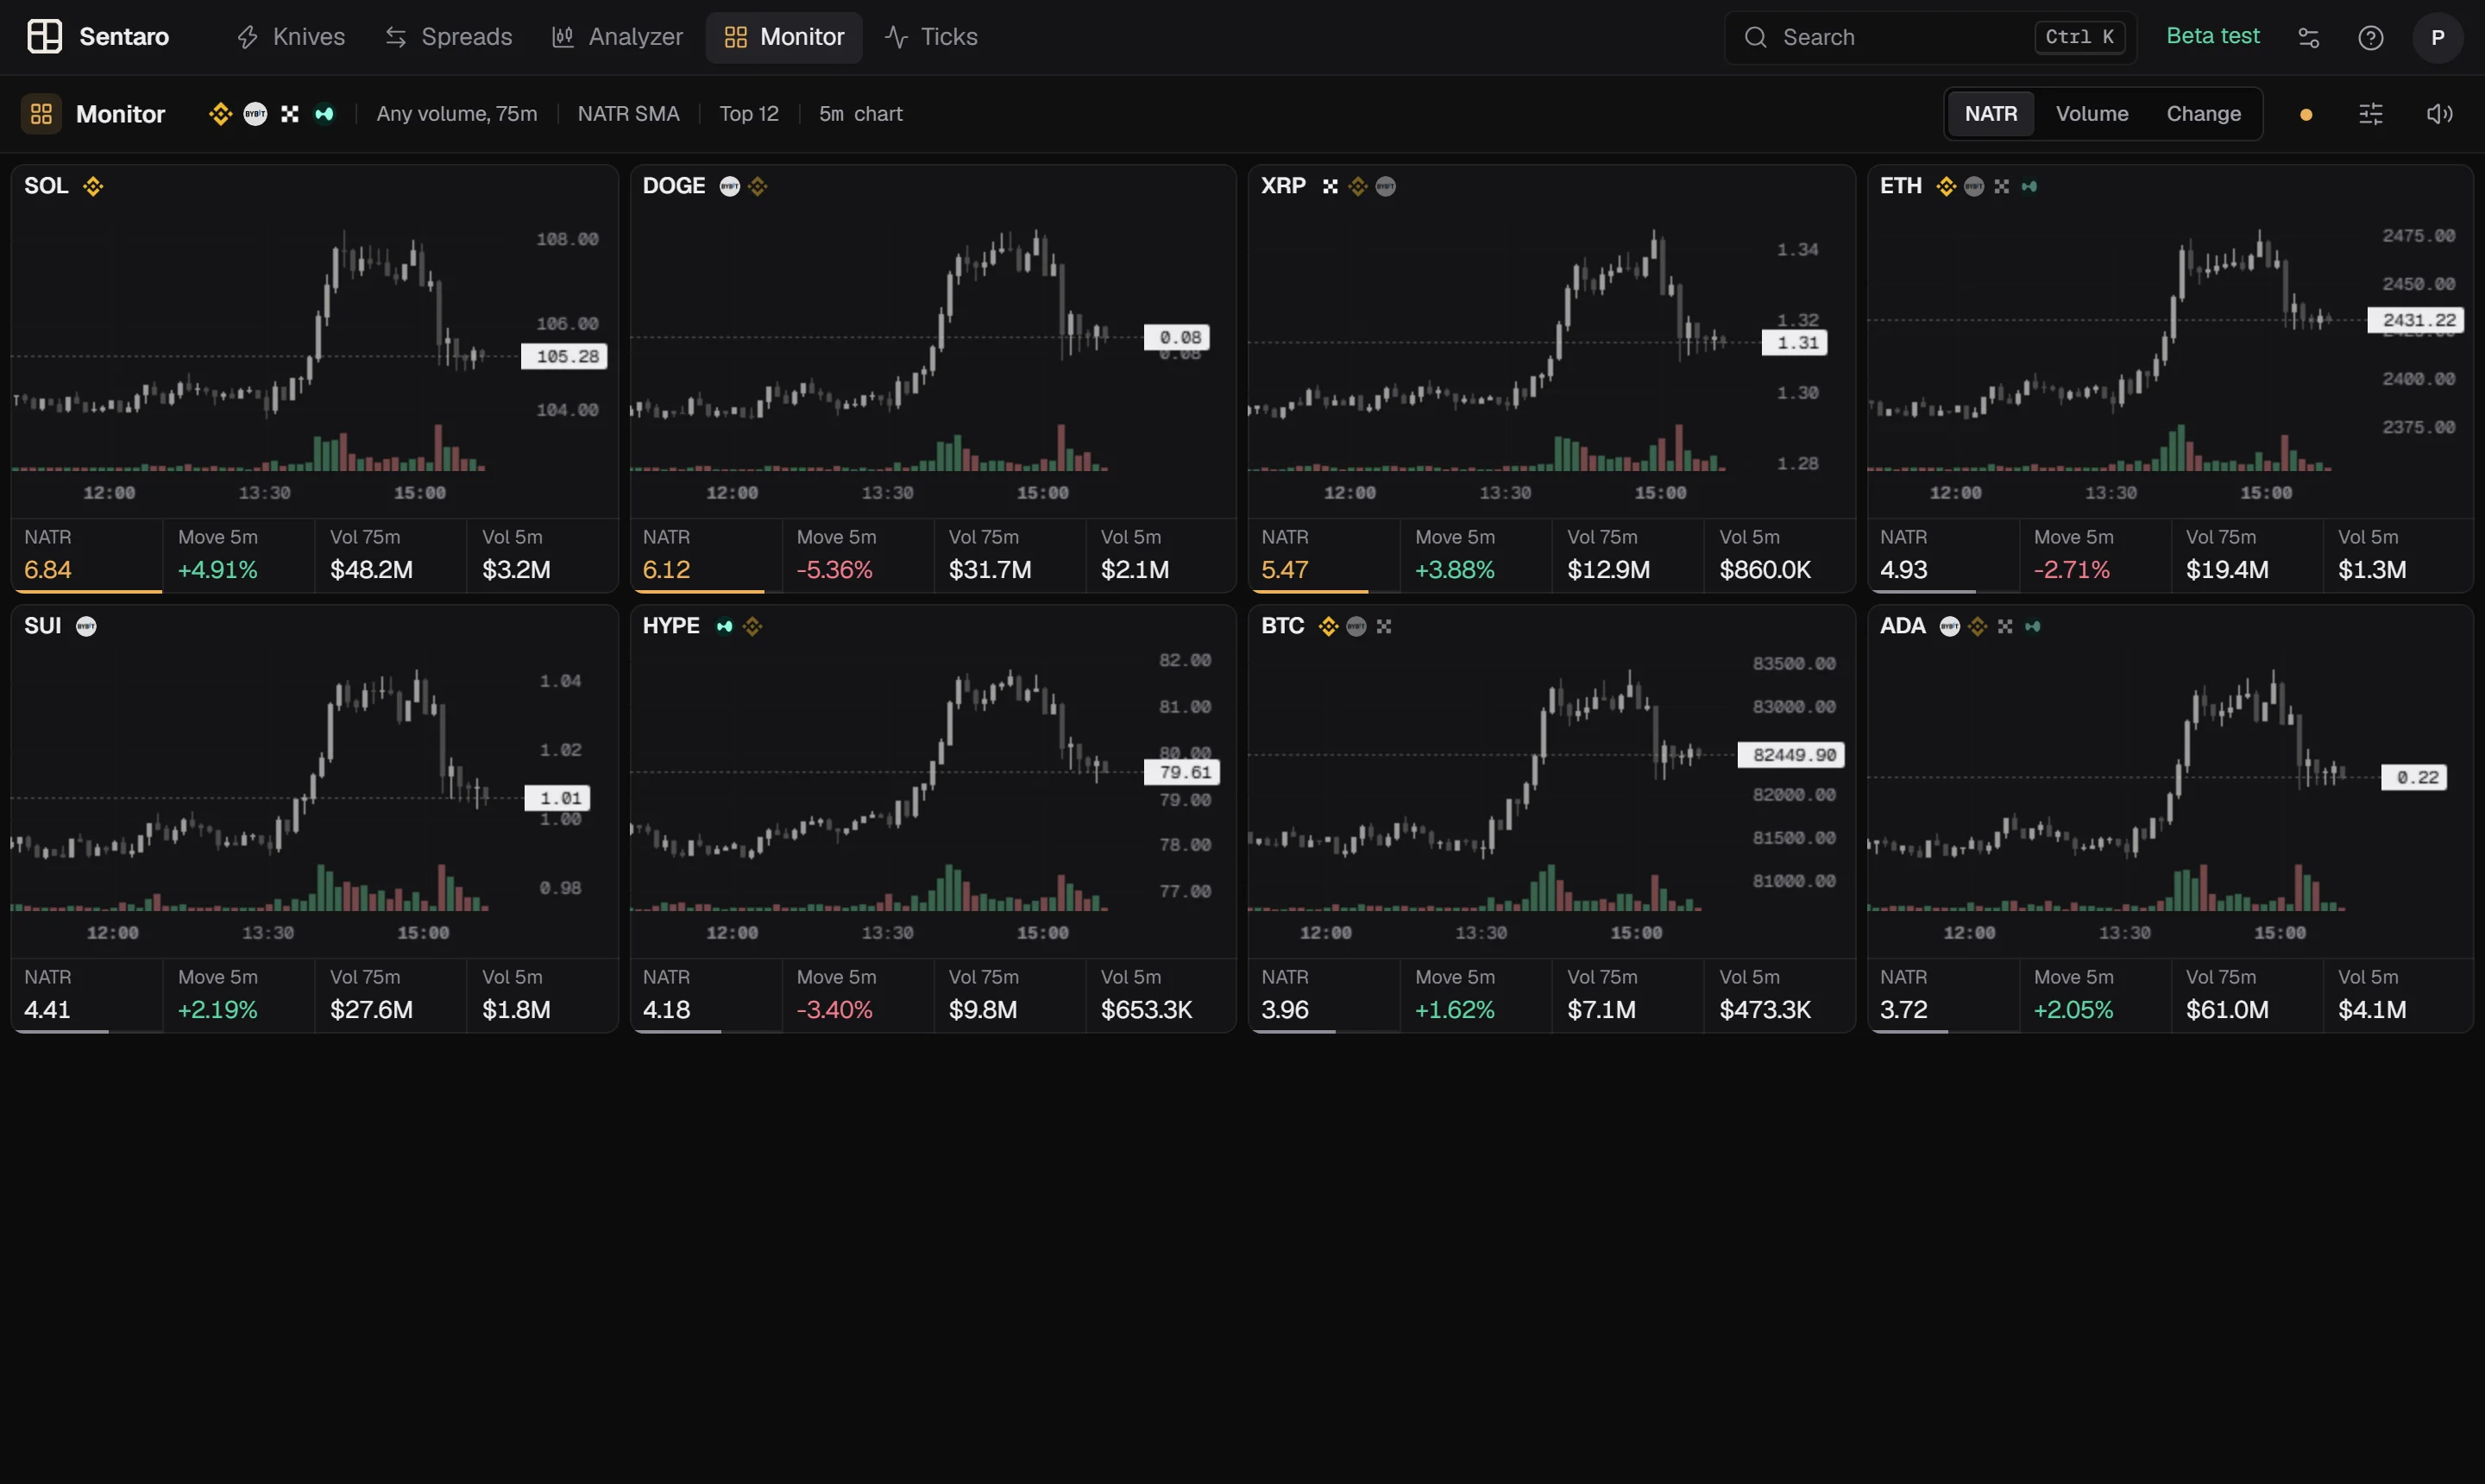The width and height of the screenshot is (2485, 1484).
Task: Click the OKX icon on XRP card
Action: tap(1329, 186)
